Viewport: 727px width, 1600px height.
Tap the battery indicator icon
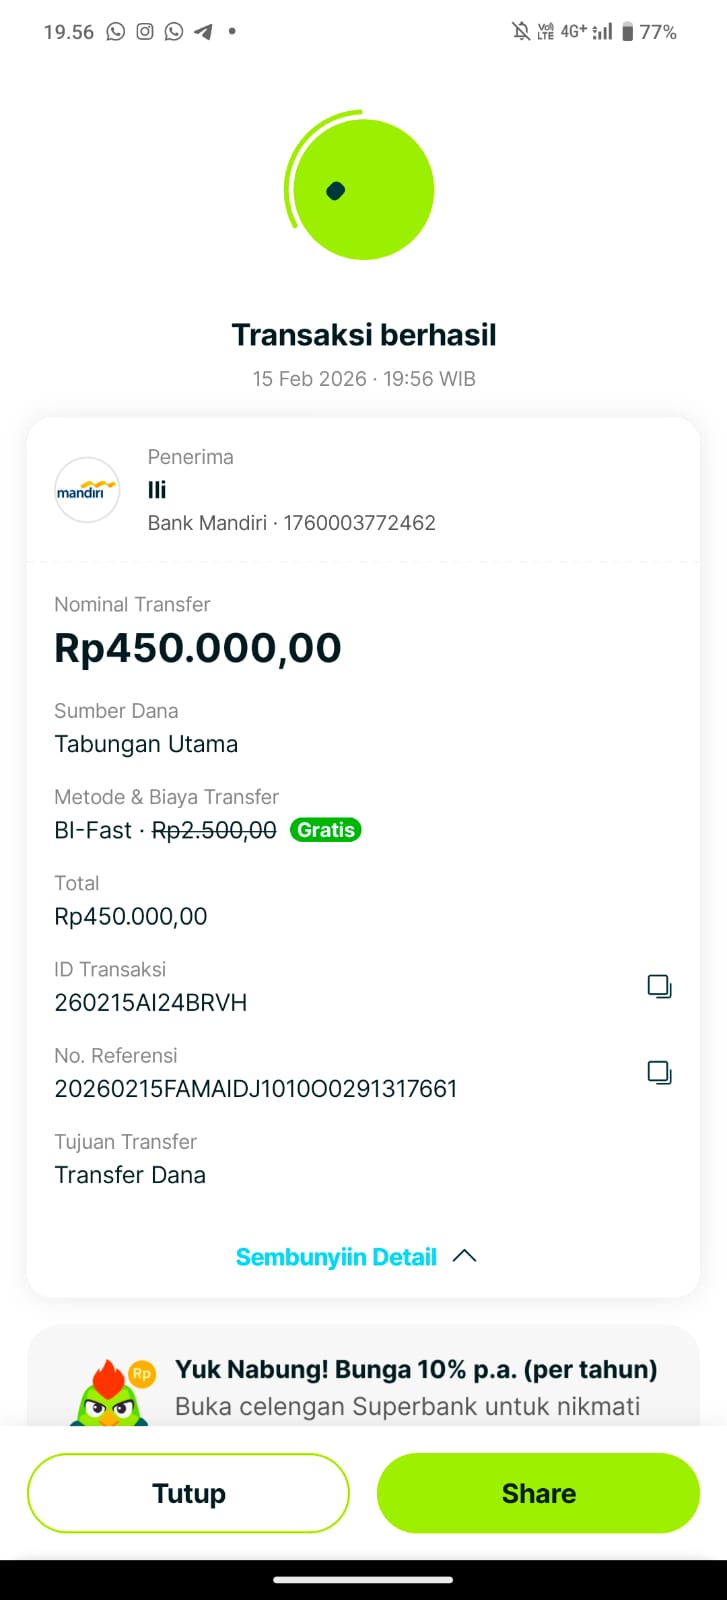pyautogui.click(x=627, y=32)
